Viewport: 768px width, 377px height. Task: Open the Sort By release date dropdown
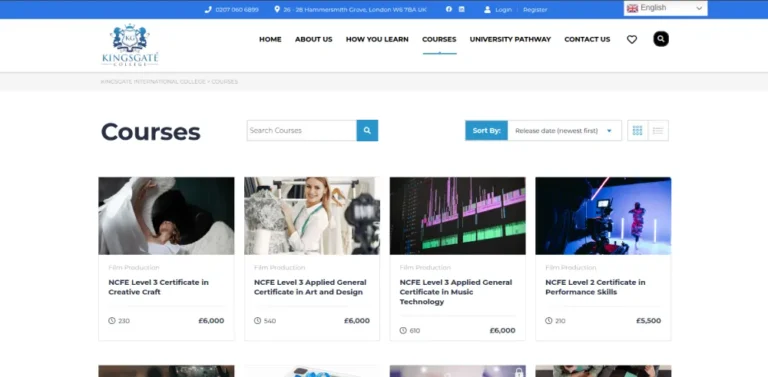(564, 131)
